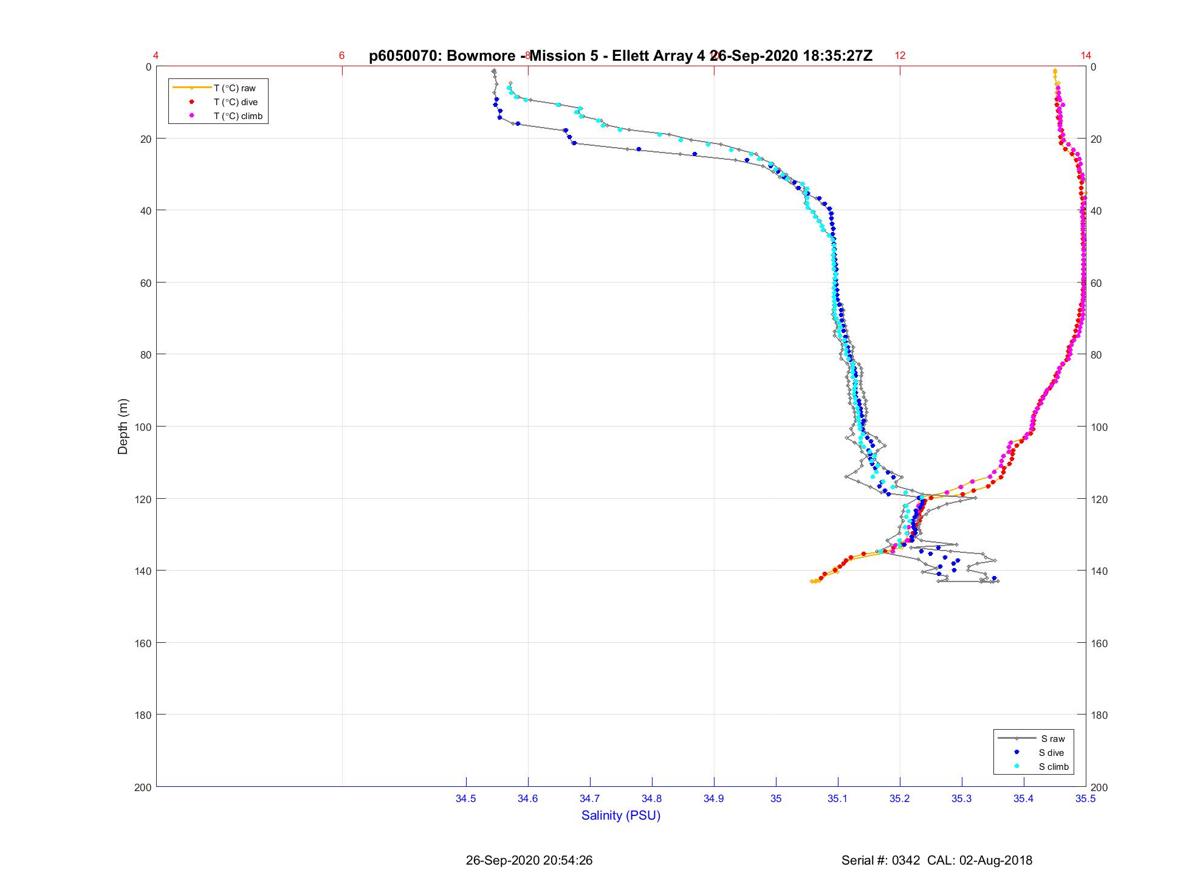
Task: Click the red temperature tick label 4
Action: [x=156, y=56]
